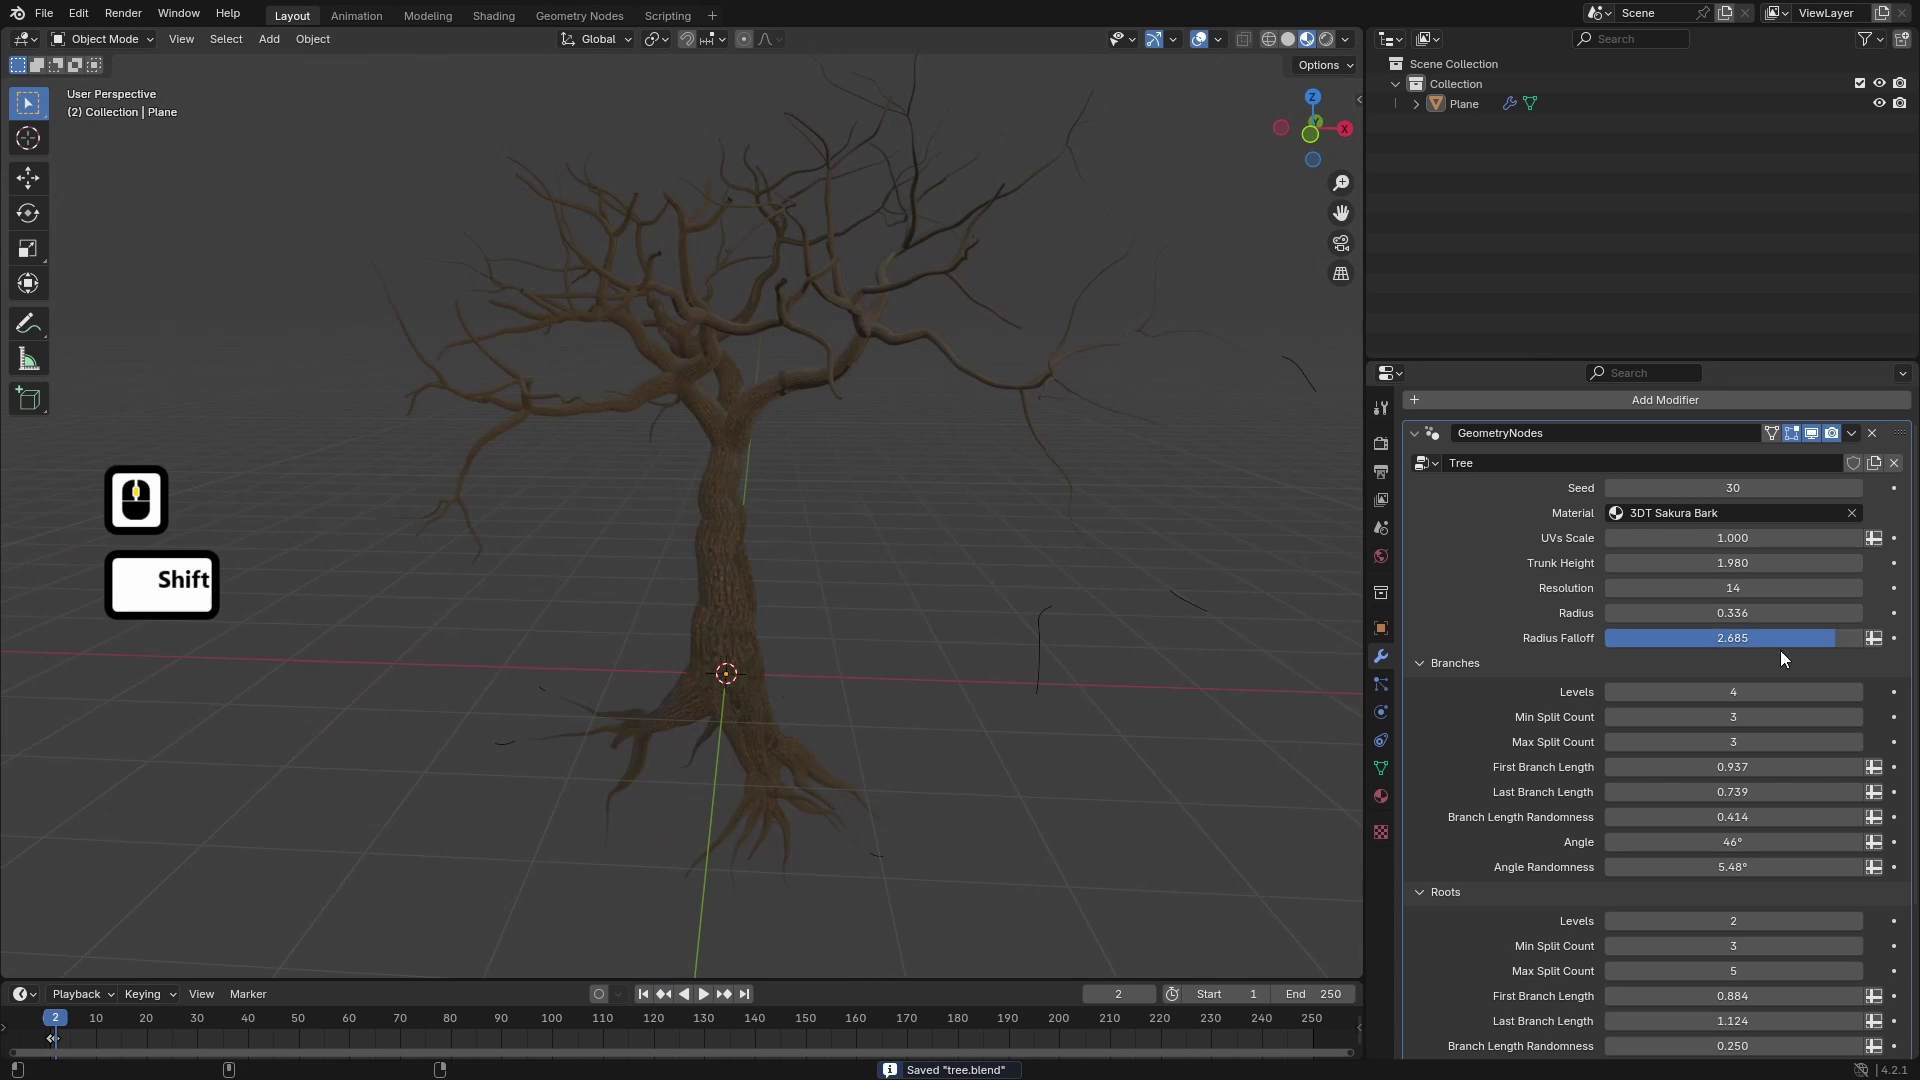Open the Render Properties tab
1920x1080 pixels.
point(1380,443)
